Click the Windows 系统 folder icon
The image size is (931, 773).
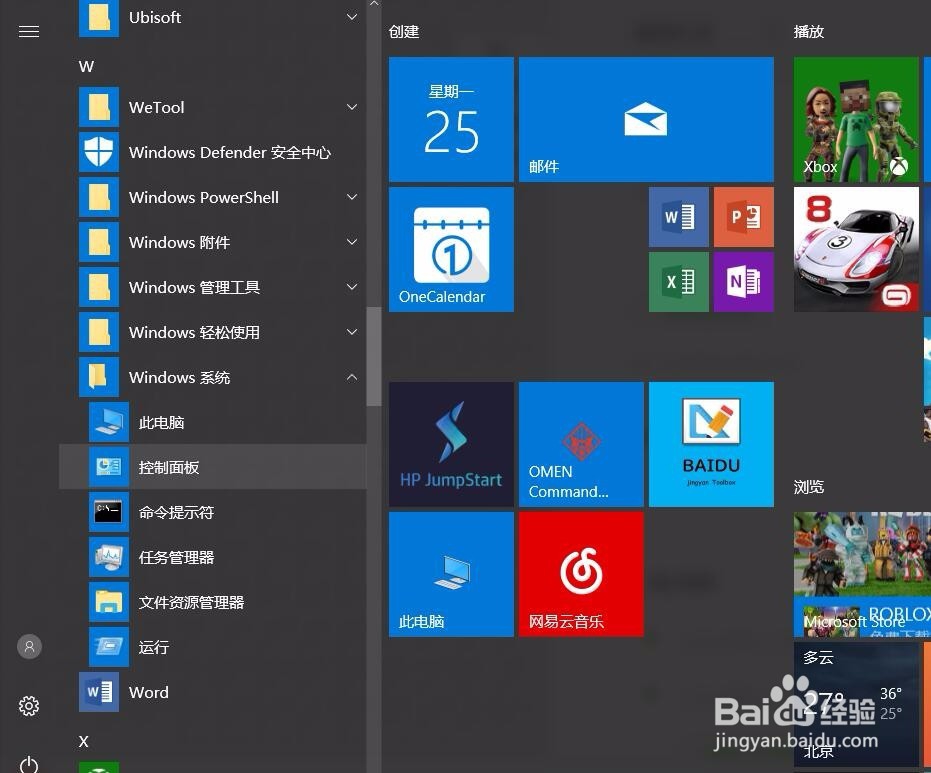[x=99, y=377]
